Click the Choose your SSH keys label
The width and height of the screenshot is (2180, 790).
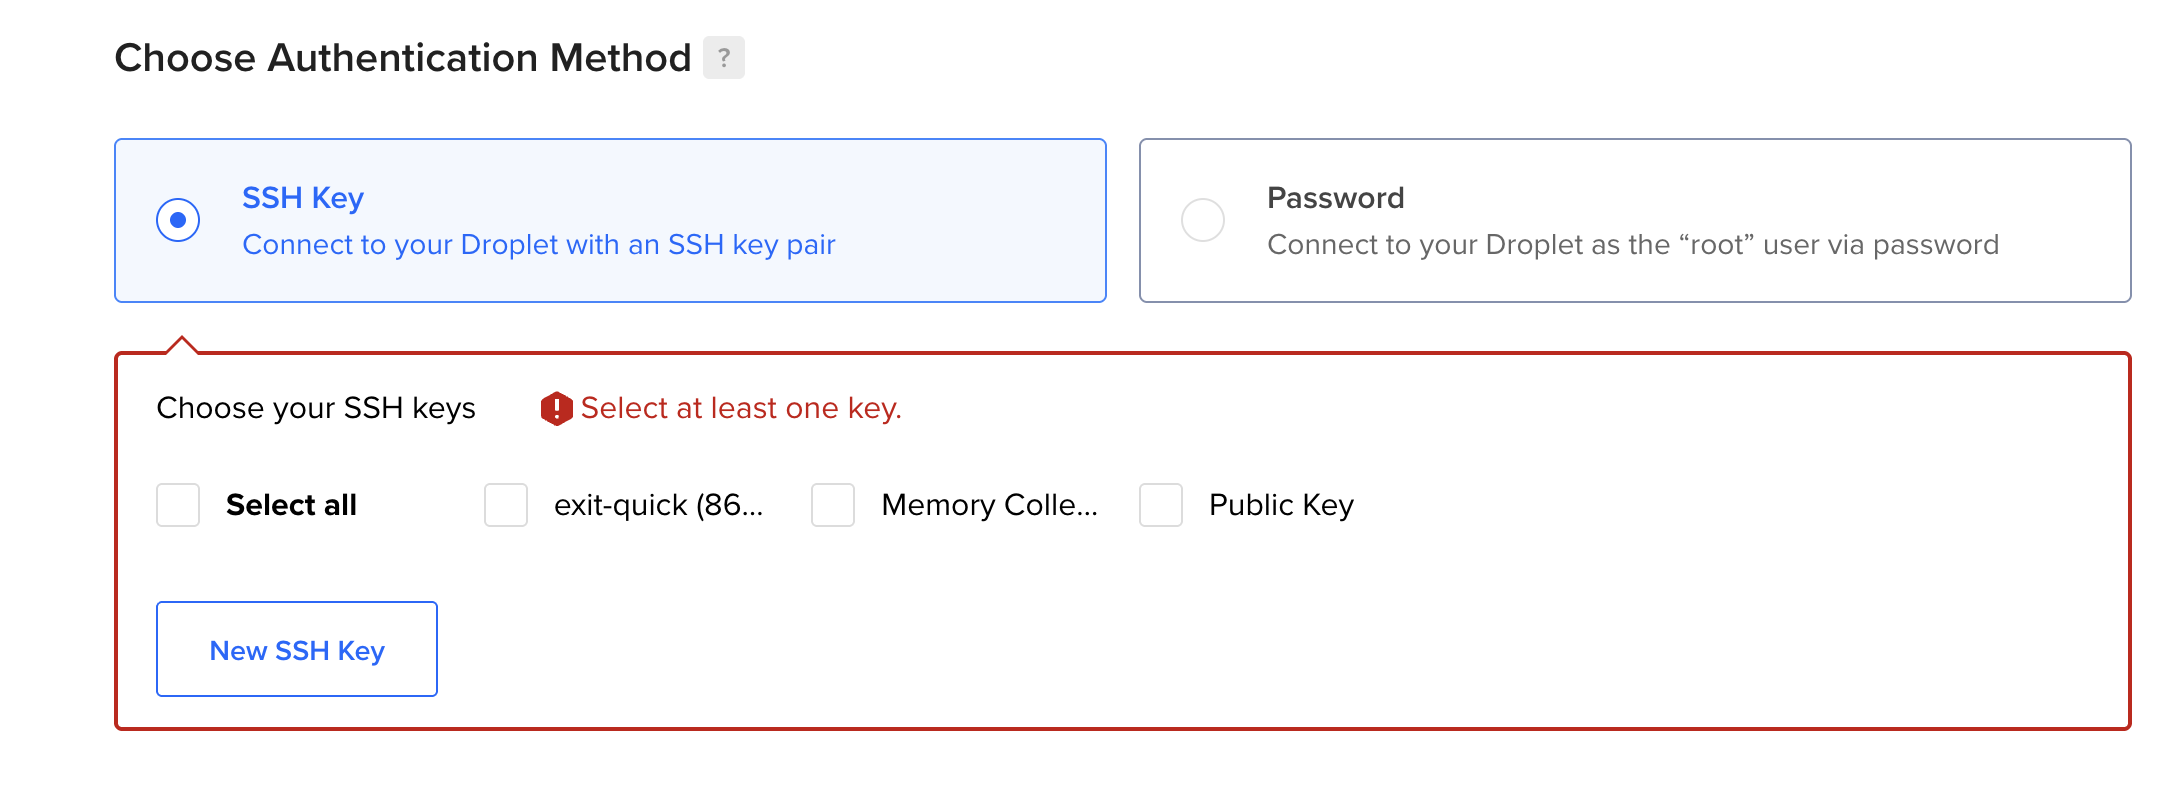315,408
